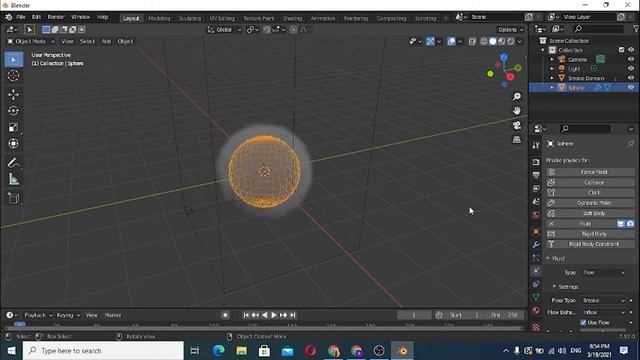Open the Render menu

[56, 17]
